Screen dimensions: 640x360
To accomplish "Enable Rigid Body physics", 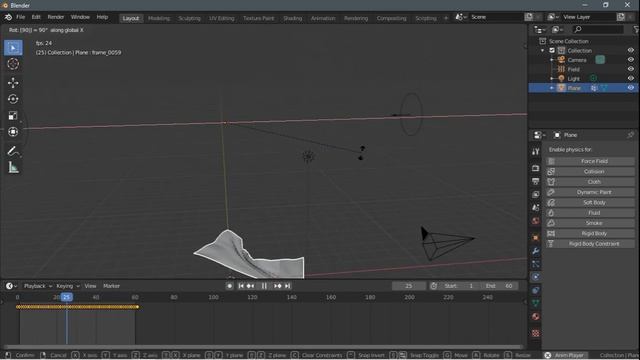I will point(590,233).
